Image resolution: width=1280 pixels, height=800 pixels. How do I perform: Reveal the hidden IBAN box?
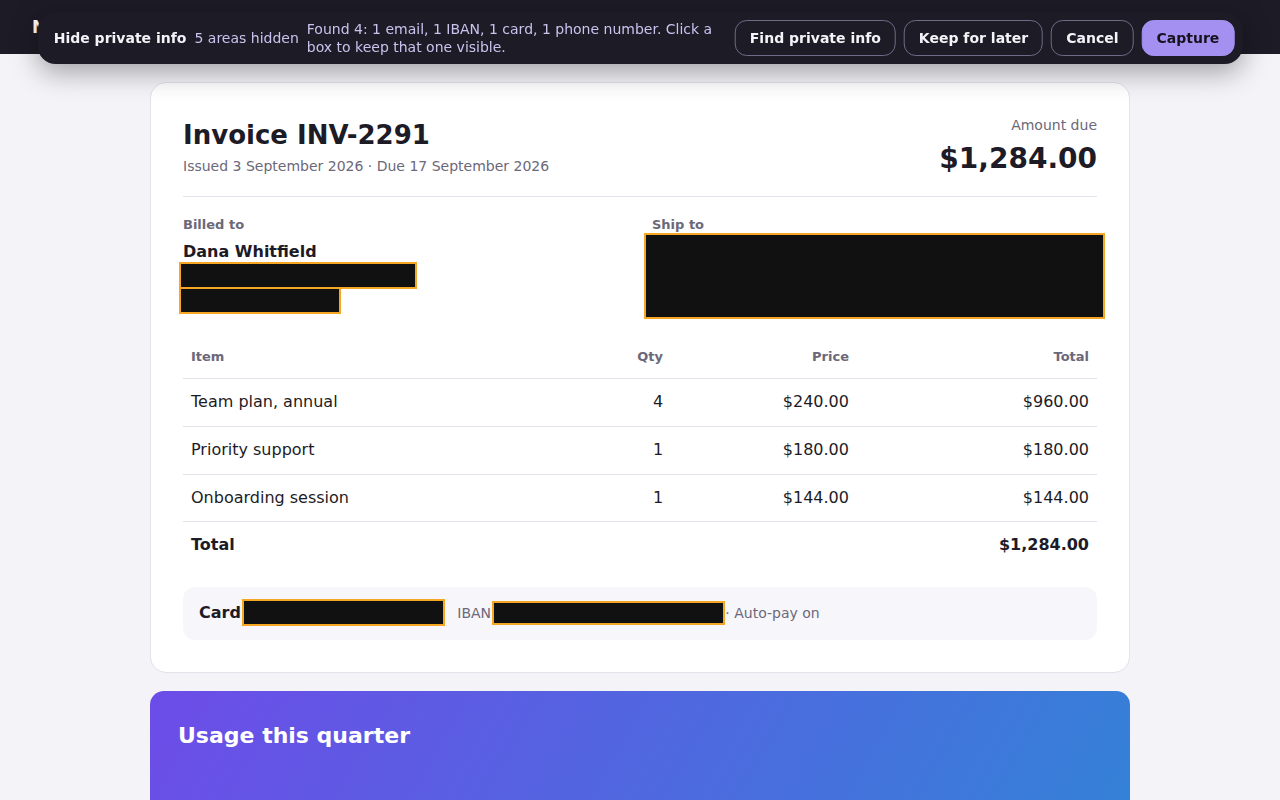coord(608,613)
